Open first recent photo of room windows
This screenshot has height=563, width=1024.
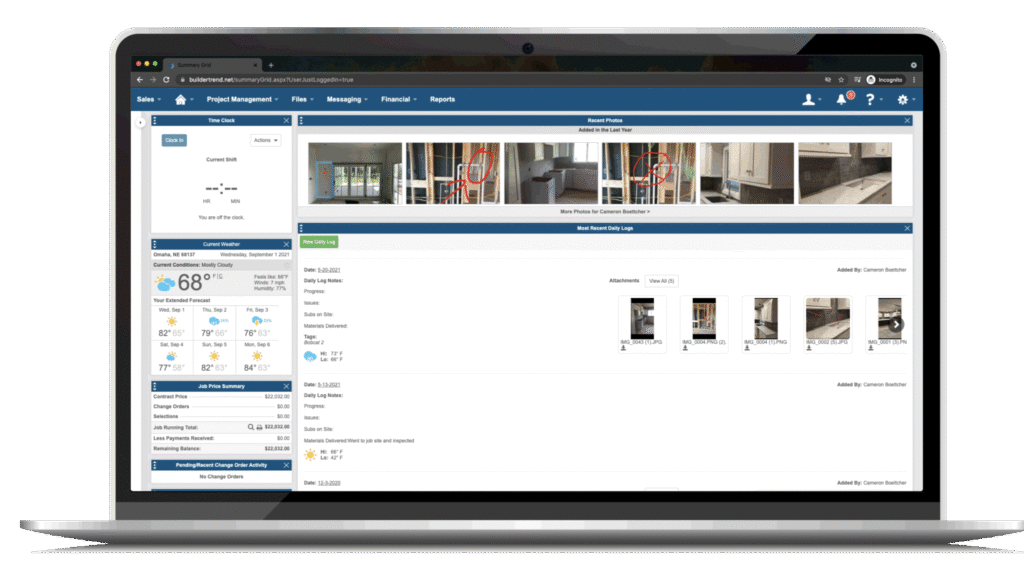coord(355,173)
